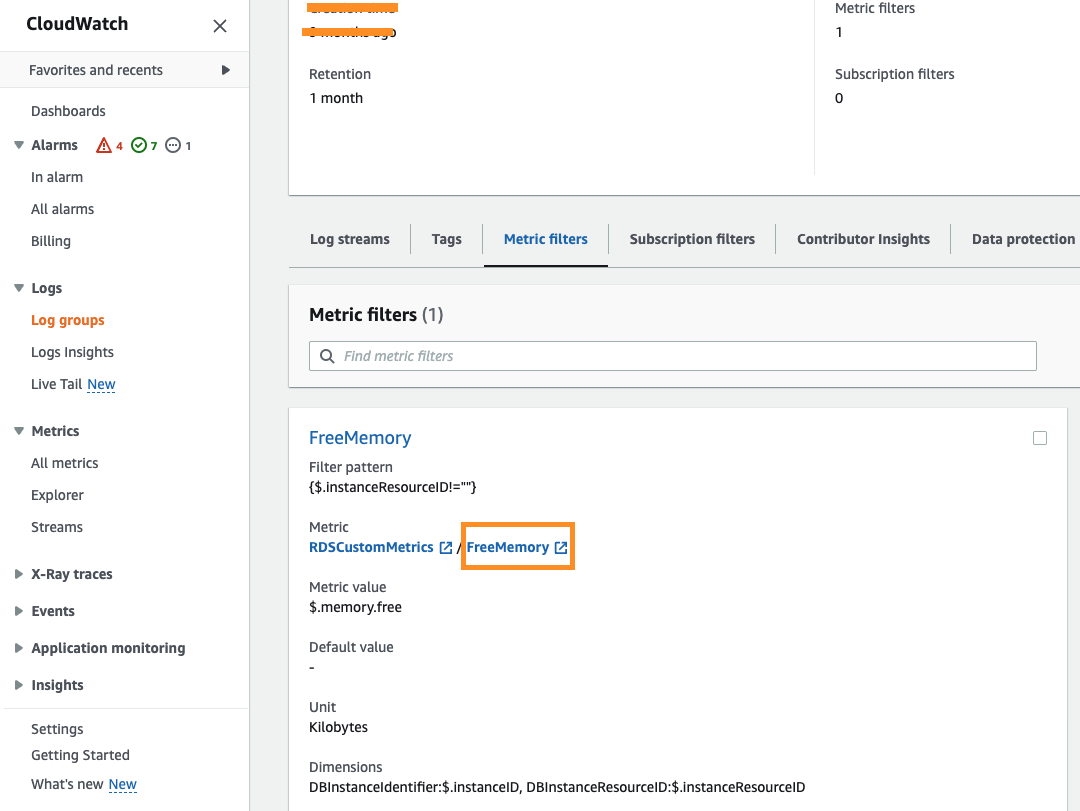Open Live Tail
This screenshot has height=811, width=1080.
point(56,384)
